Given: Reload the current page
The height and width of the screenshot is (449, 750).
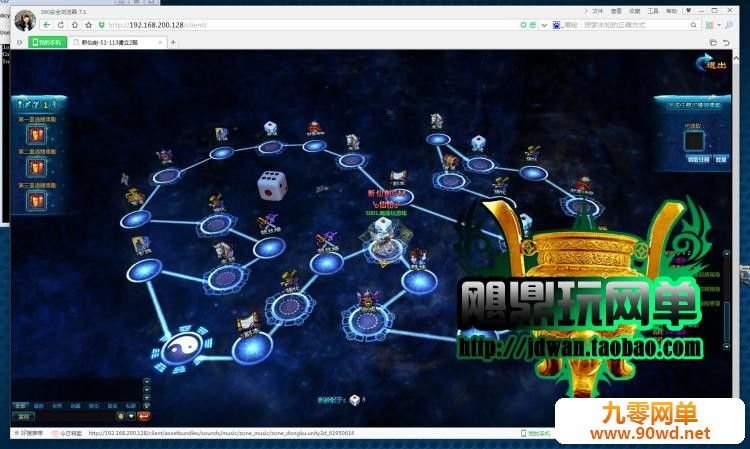Looking at the screenshot, I should click(61, 25).
